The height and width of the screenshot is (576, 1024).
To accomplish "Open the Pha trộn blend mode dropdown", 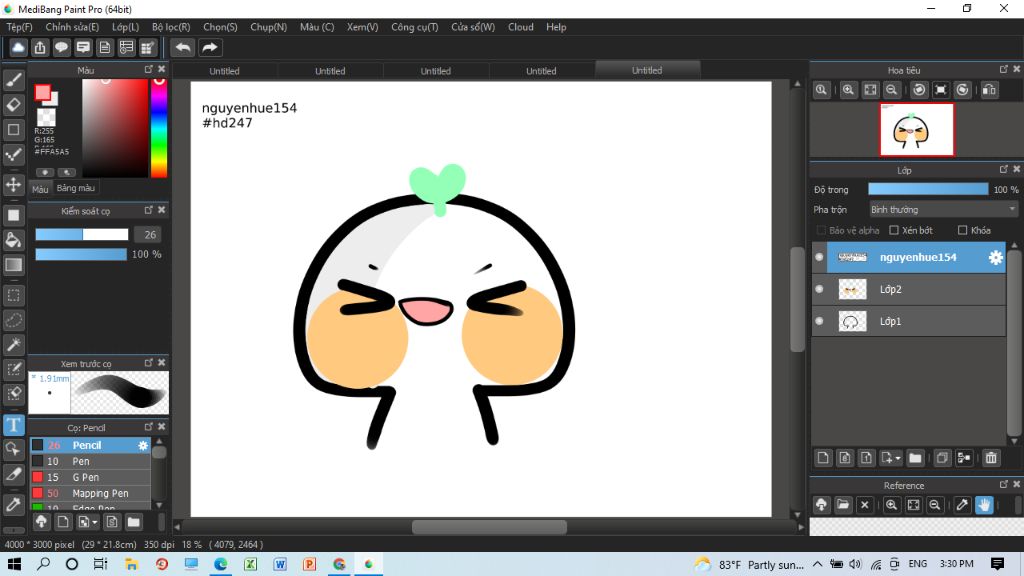I will point(943,210).
